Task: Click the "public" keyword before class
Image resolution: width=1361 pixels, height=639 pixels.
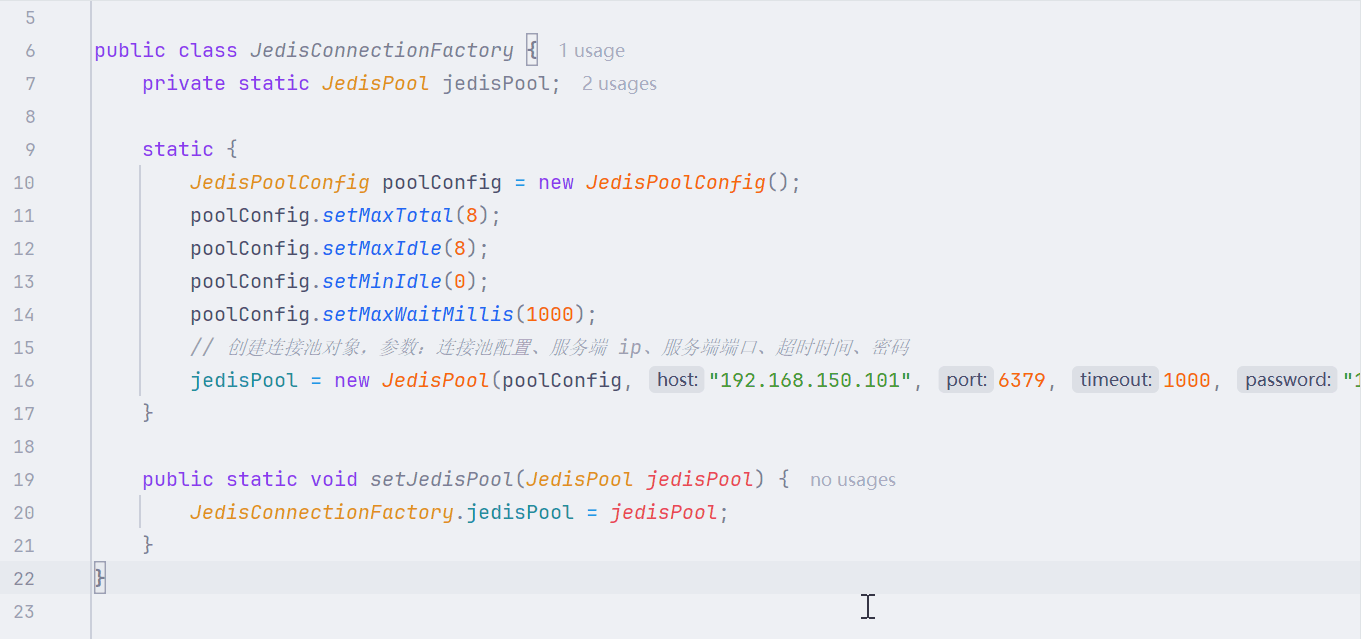Action: (x=130, y=51)
